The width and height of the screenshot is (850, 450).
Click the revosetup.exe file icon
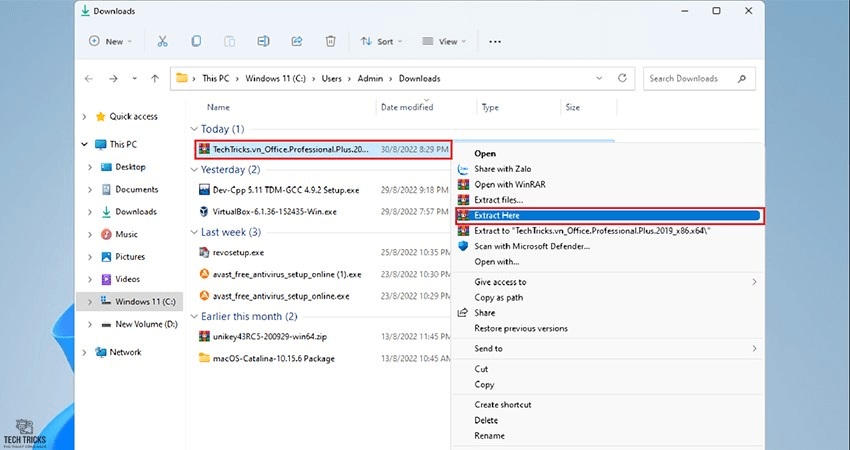click(x=204, y=252)
